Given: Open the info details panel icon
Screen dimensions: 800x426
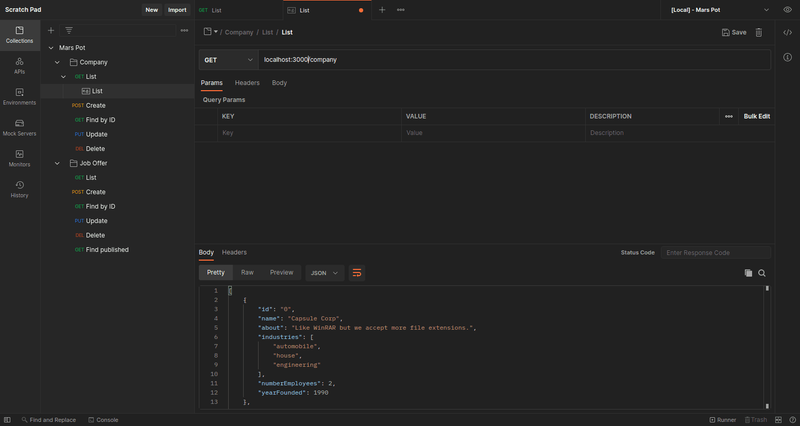Looking at the screenshot, I should pos(787,57).
